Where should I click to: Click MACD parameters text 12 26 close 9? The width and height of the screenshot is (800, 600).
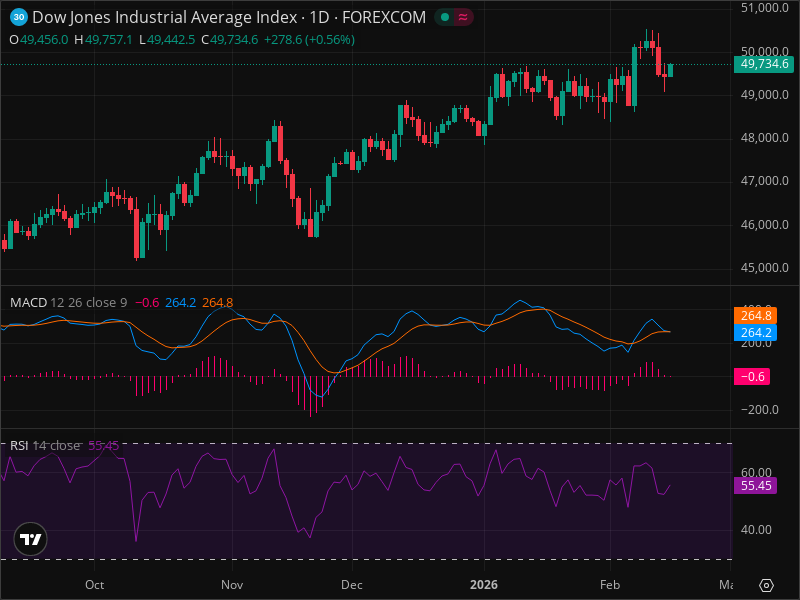(x=89, y=303)
